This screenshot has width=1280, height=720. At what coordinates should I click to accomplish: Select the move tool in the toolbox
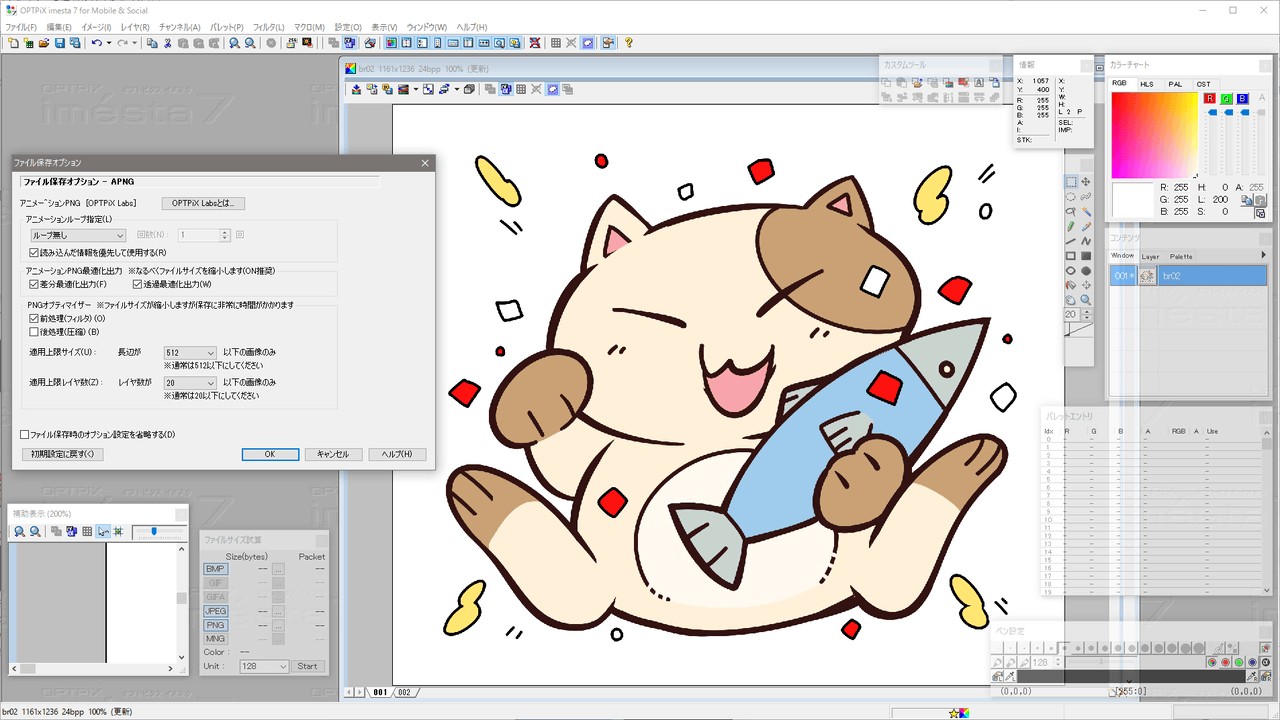pyautogui.click(x=1086, y=182)
